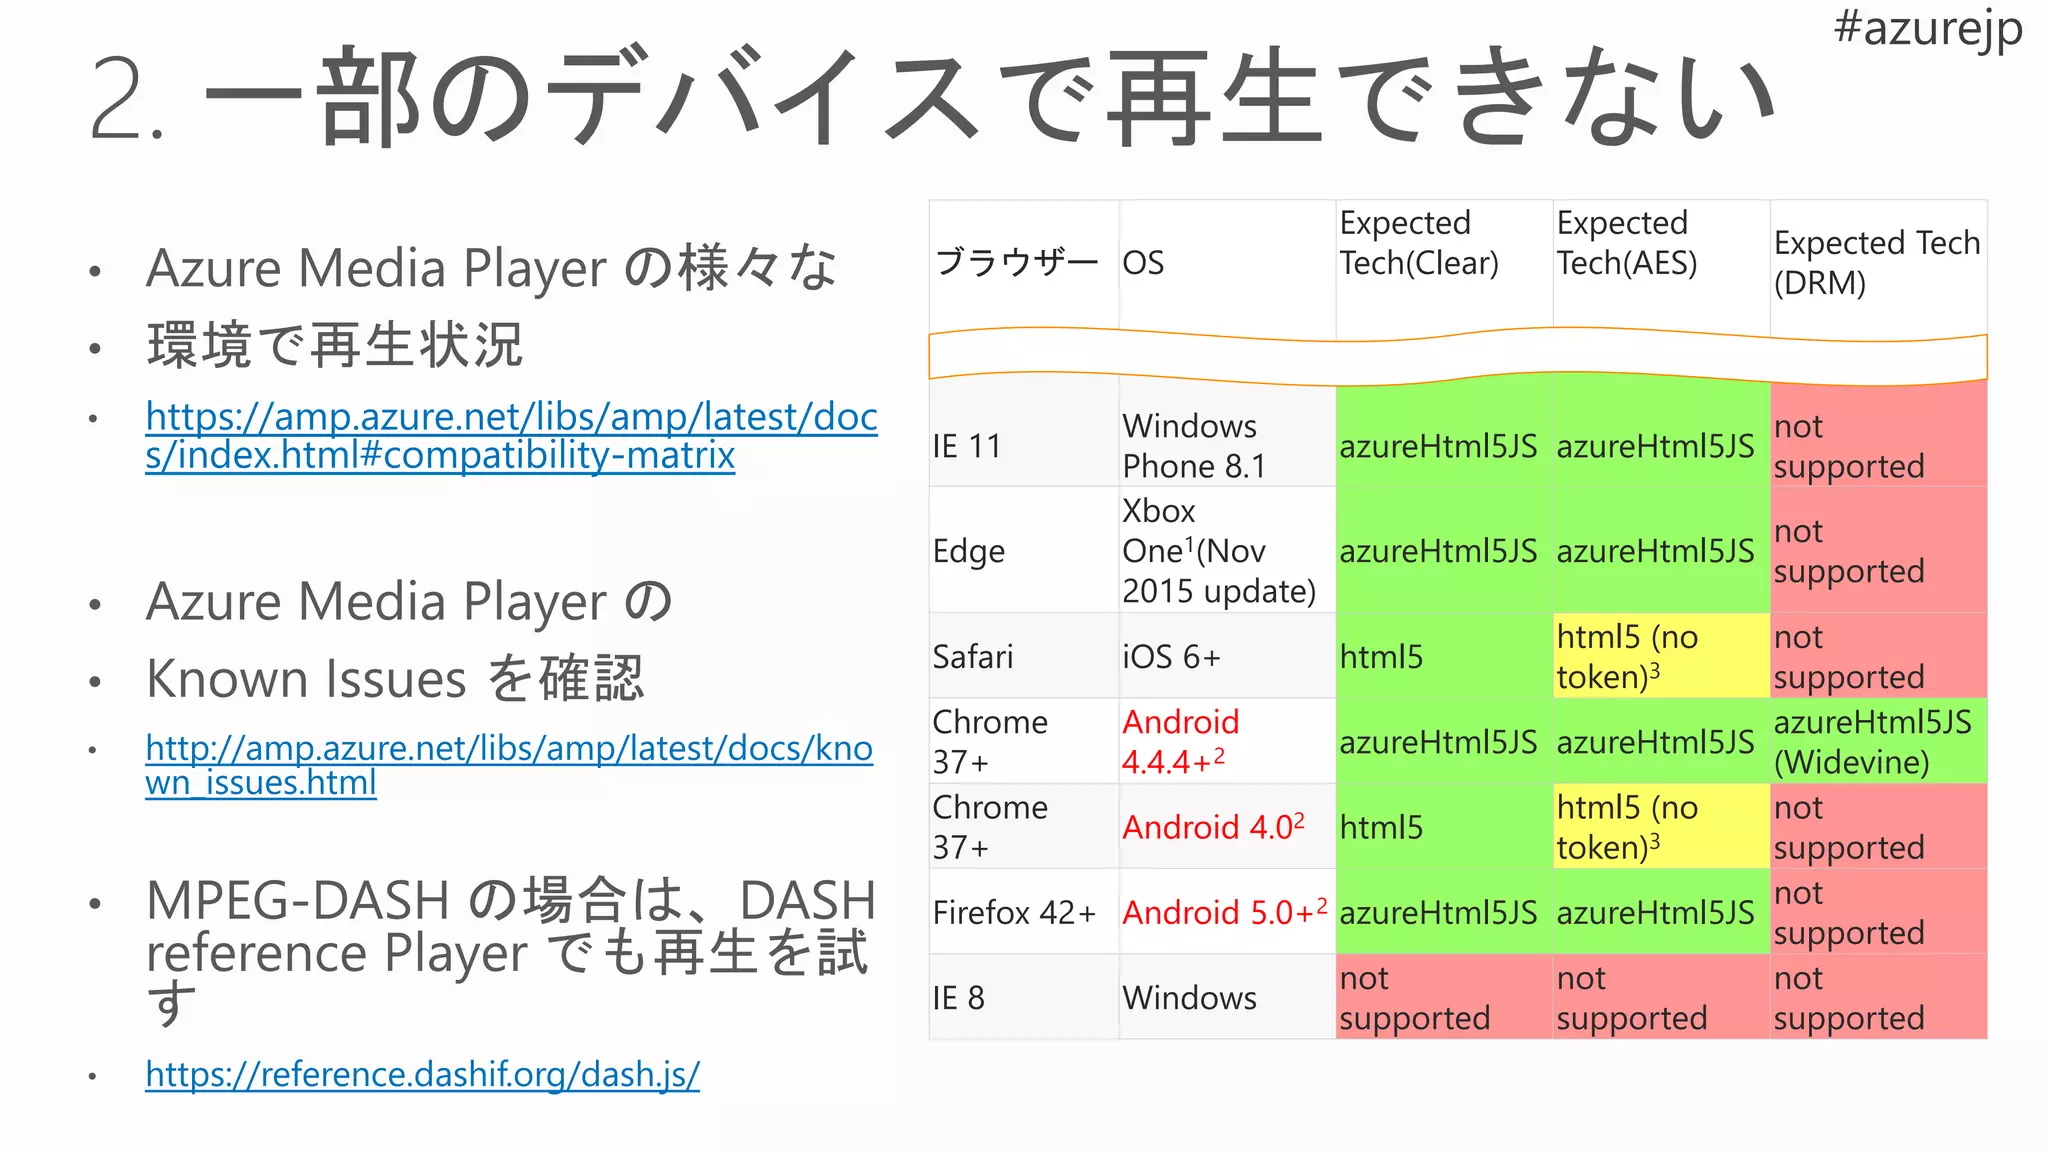Image resolution: width=2048 pixels, height=1152 pixels.
Task: Click Android 4.0 row's 'html5' Clear cell
Action: pos(1444,827)
